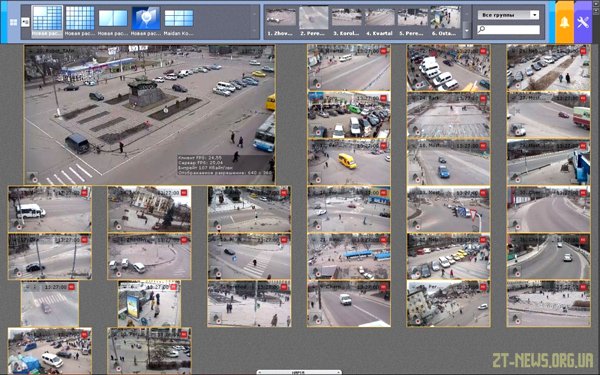Toggle the archive mode icon on large camera view

click(x=33, y=178)
